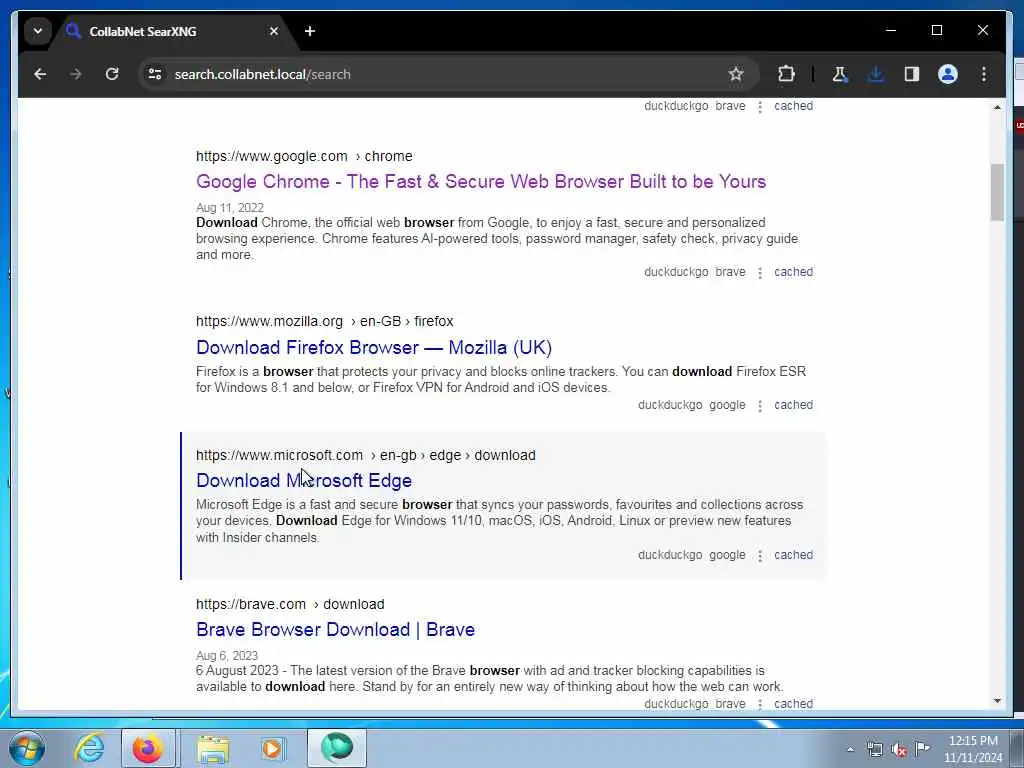1024x768 pixels.
Task: Open Chrome Labs flask icon
Action: pyautogui.click(x=840, y=74)
